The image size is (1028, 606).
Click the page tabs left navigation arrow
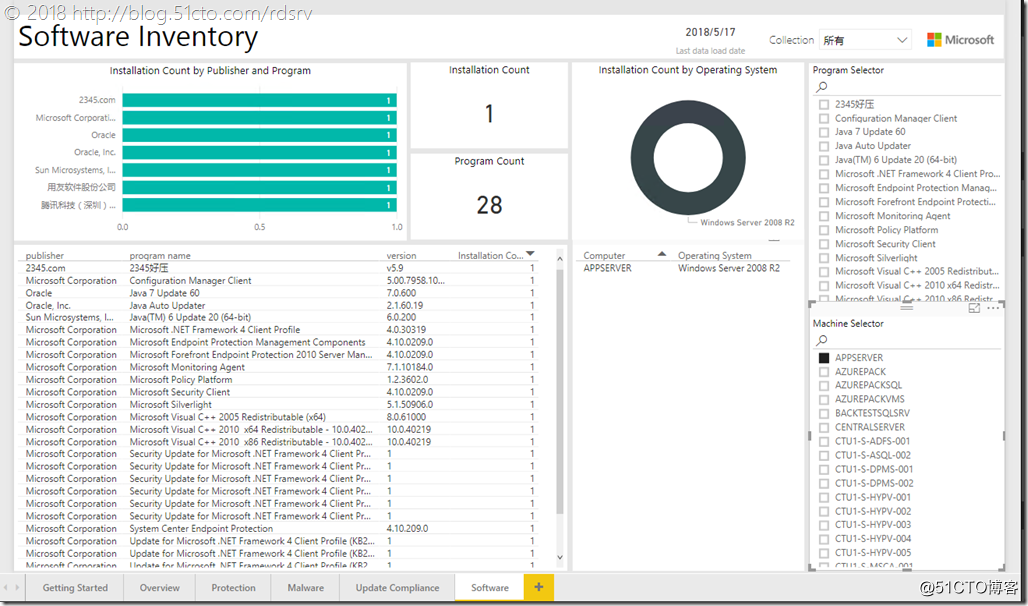click(x=6, y=588)
